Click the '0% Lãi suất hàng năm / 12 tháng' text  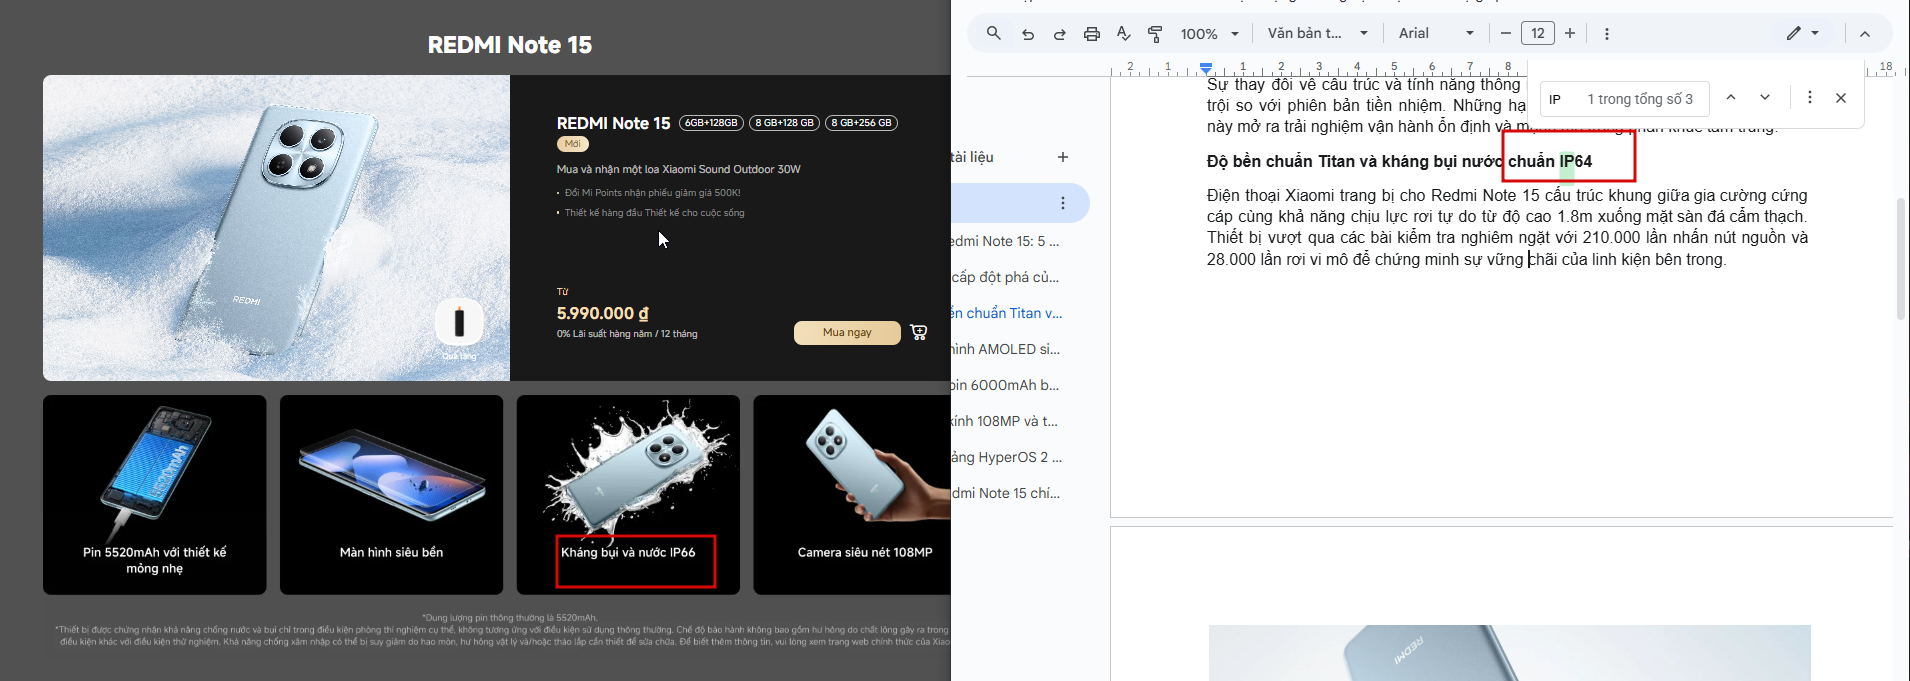point(627,334)
